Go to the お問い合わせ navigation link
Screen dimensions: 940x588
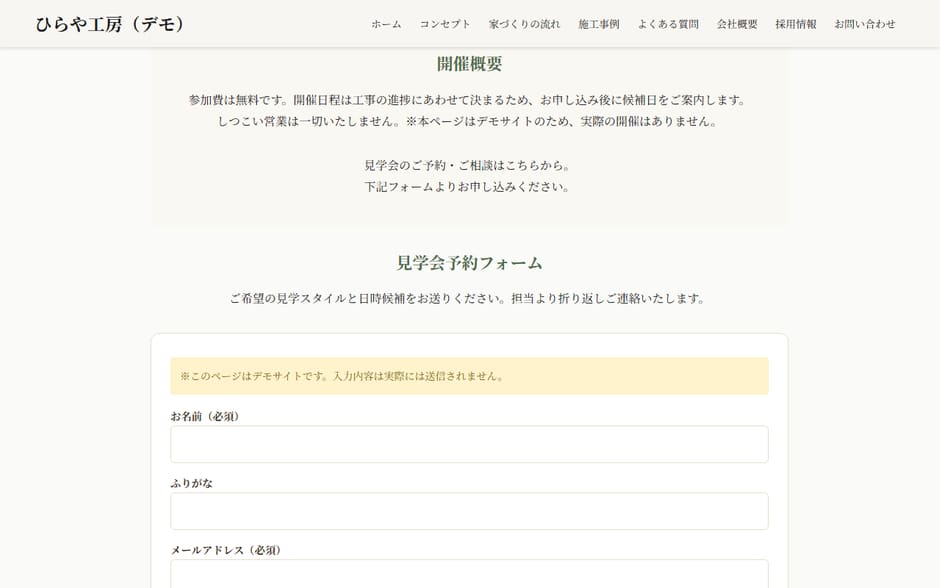[x=864, y=24]
